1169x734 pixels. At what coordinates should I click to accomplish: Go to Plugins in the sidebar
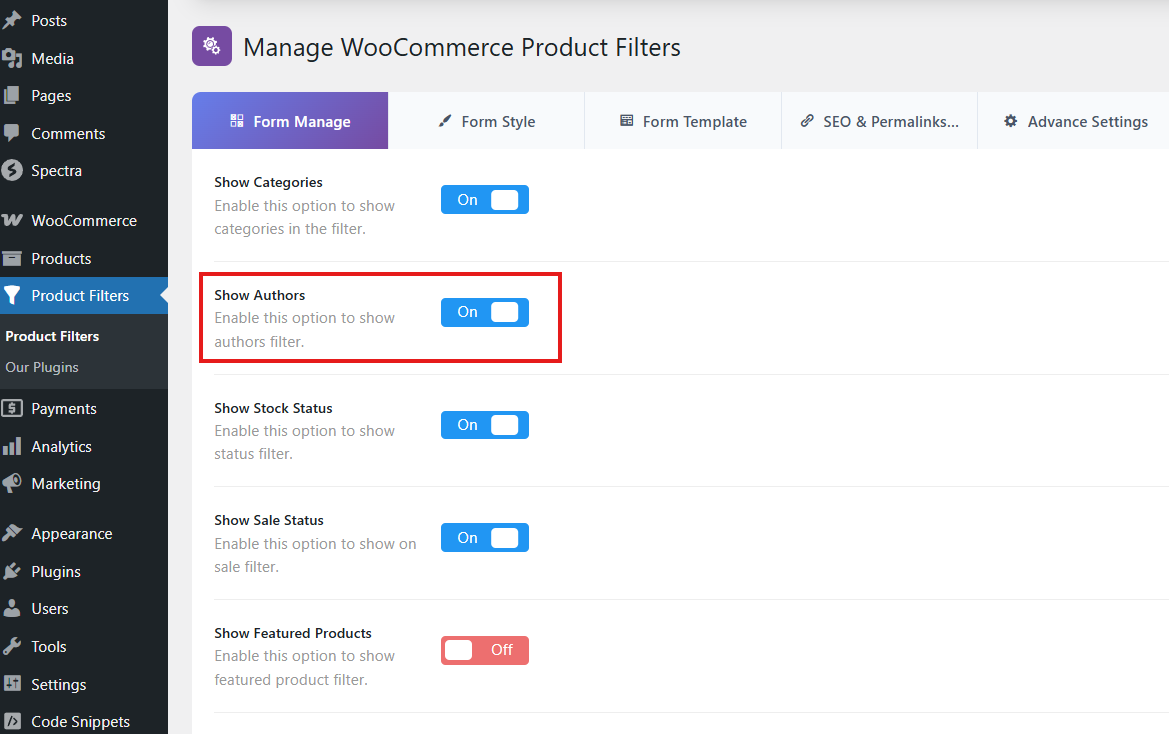click(x=84, y=572)
